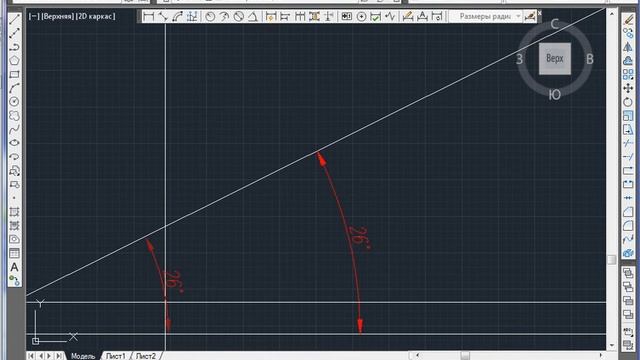Image resolution: width=640 pixels, height=360 pixels.
Task: Click the Ю compass direction on ViewCube
Action: pyautogui.click(x=554, y=95)
